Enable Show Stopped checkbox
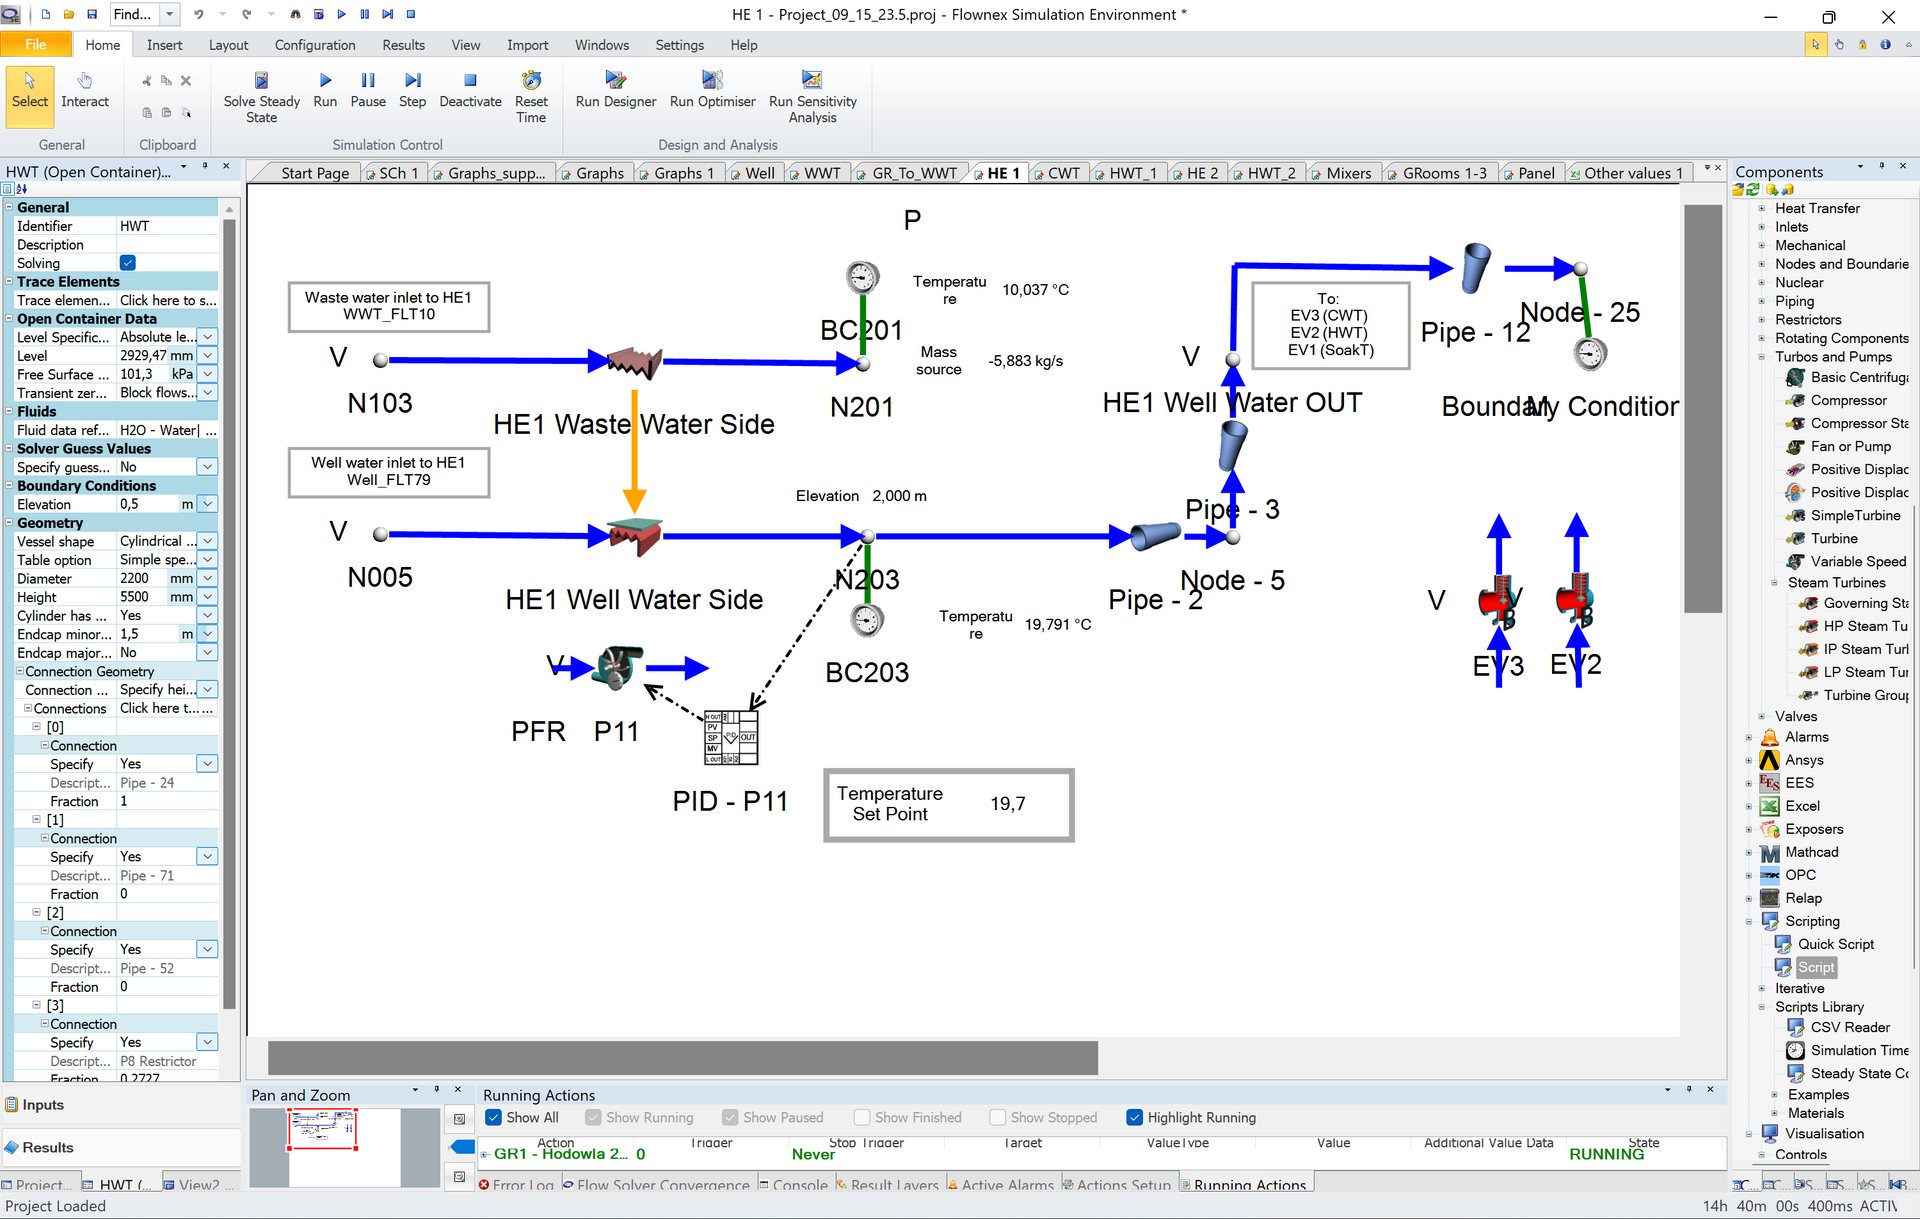The height and width of the screenshot is (1219, 1920). (x=997, y=1117)
